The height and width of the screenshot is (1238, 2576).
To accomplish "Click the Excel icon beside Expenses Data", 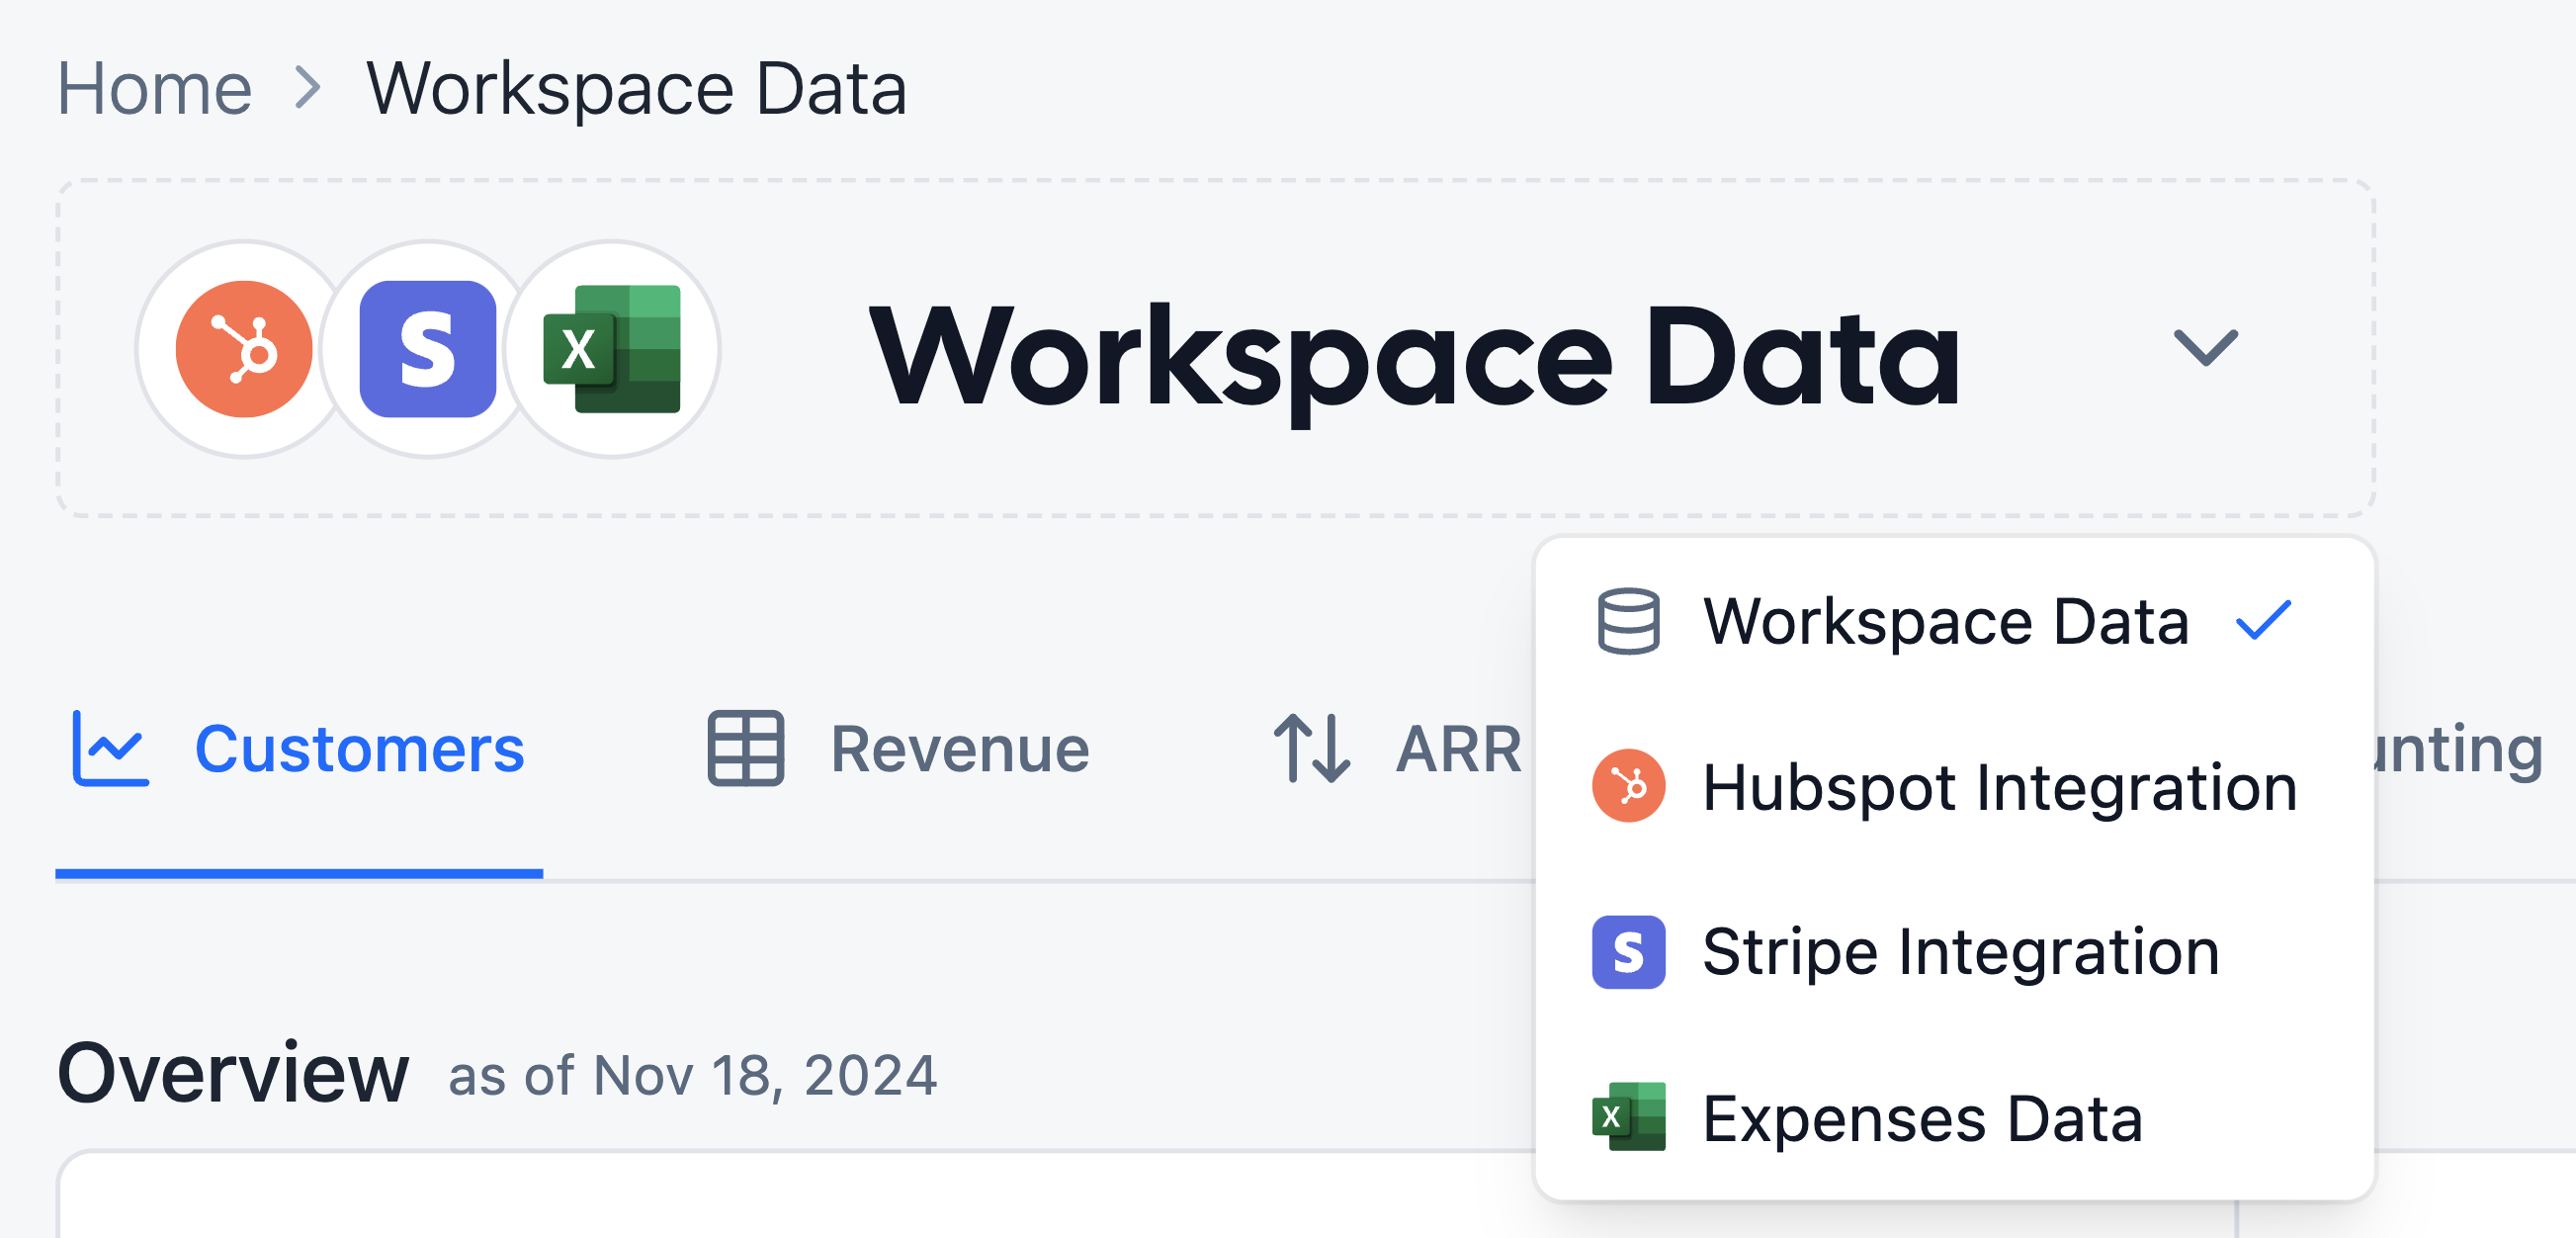I will [x=1628, y=1117].
